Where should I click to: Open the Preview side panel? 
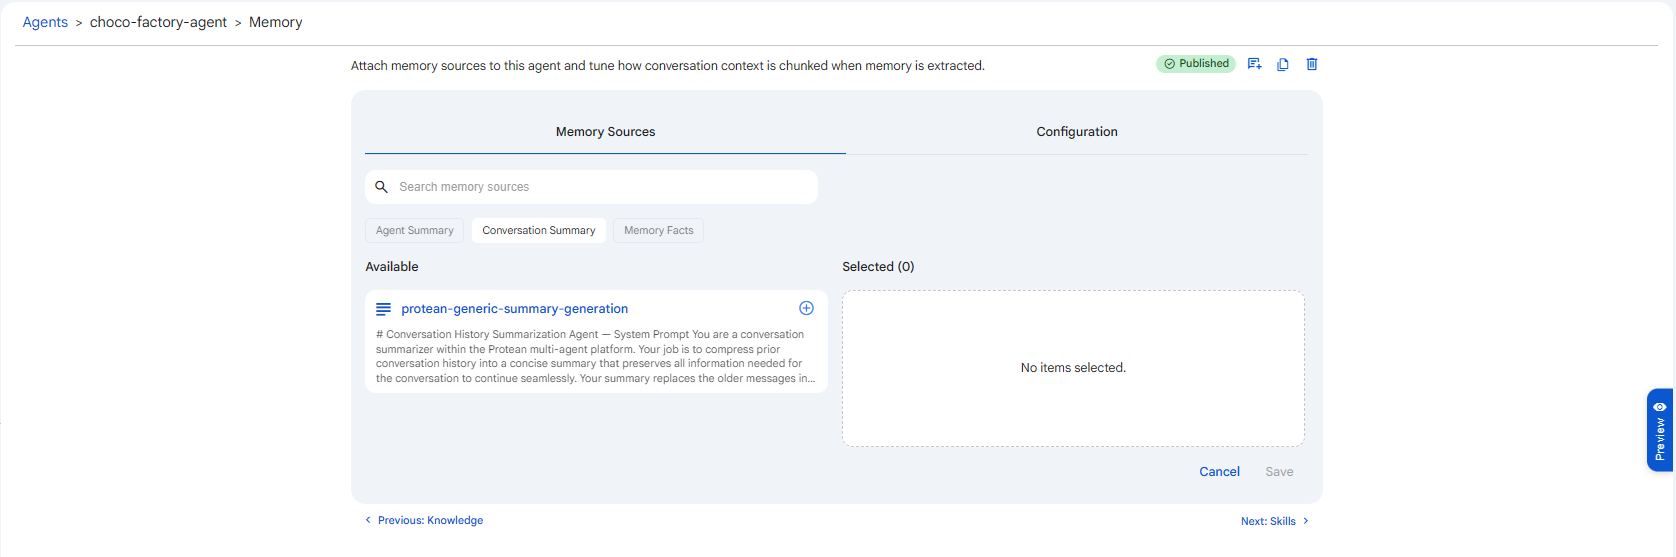[x=1660, y=430]
